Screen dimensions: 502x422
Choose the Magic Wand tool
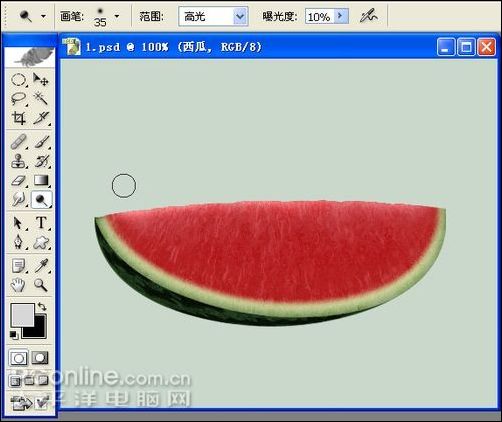[41, 99]
